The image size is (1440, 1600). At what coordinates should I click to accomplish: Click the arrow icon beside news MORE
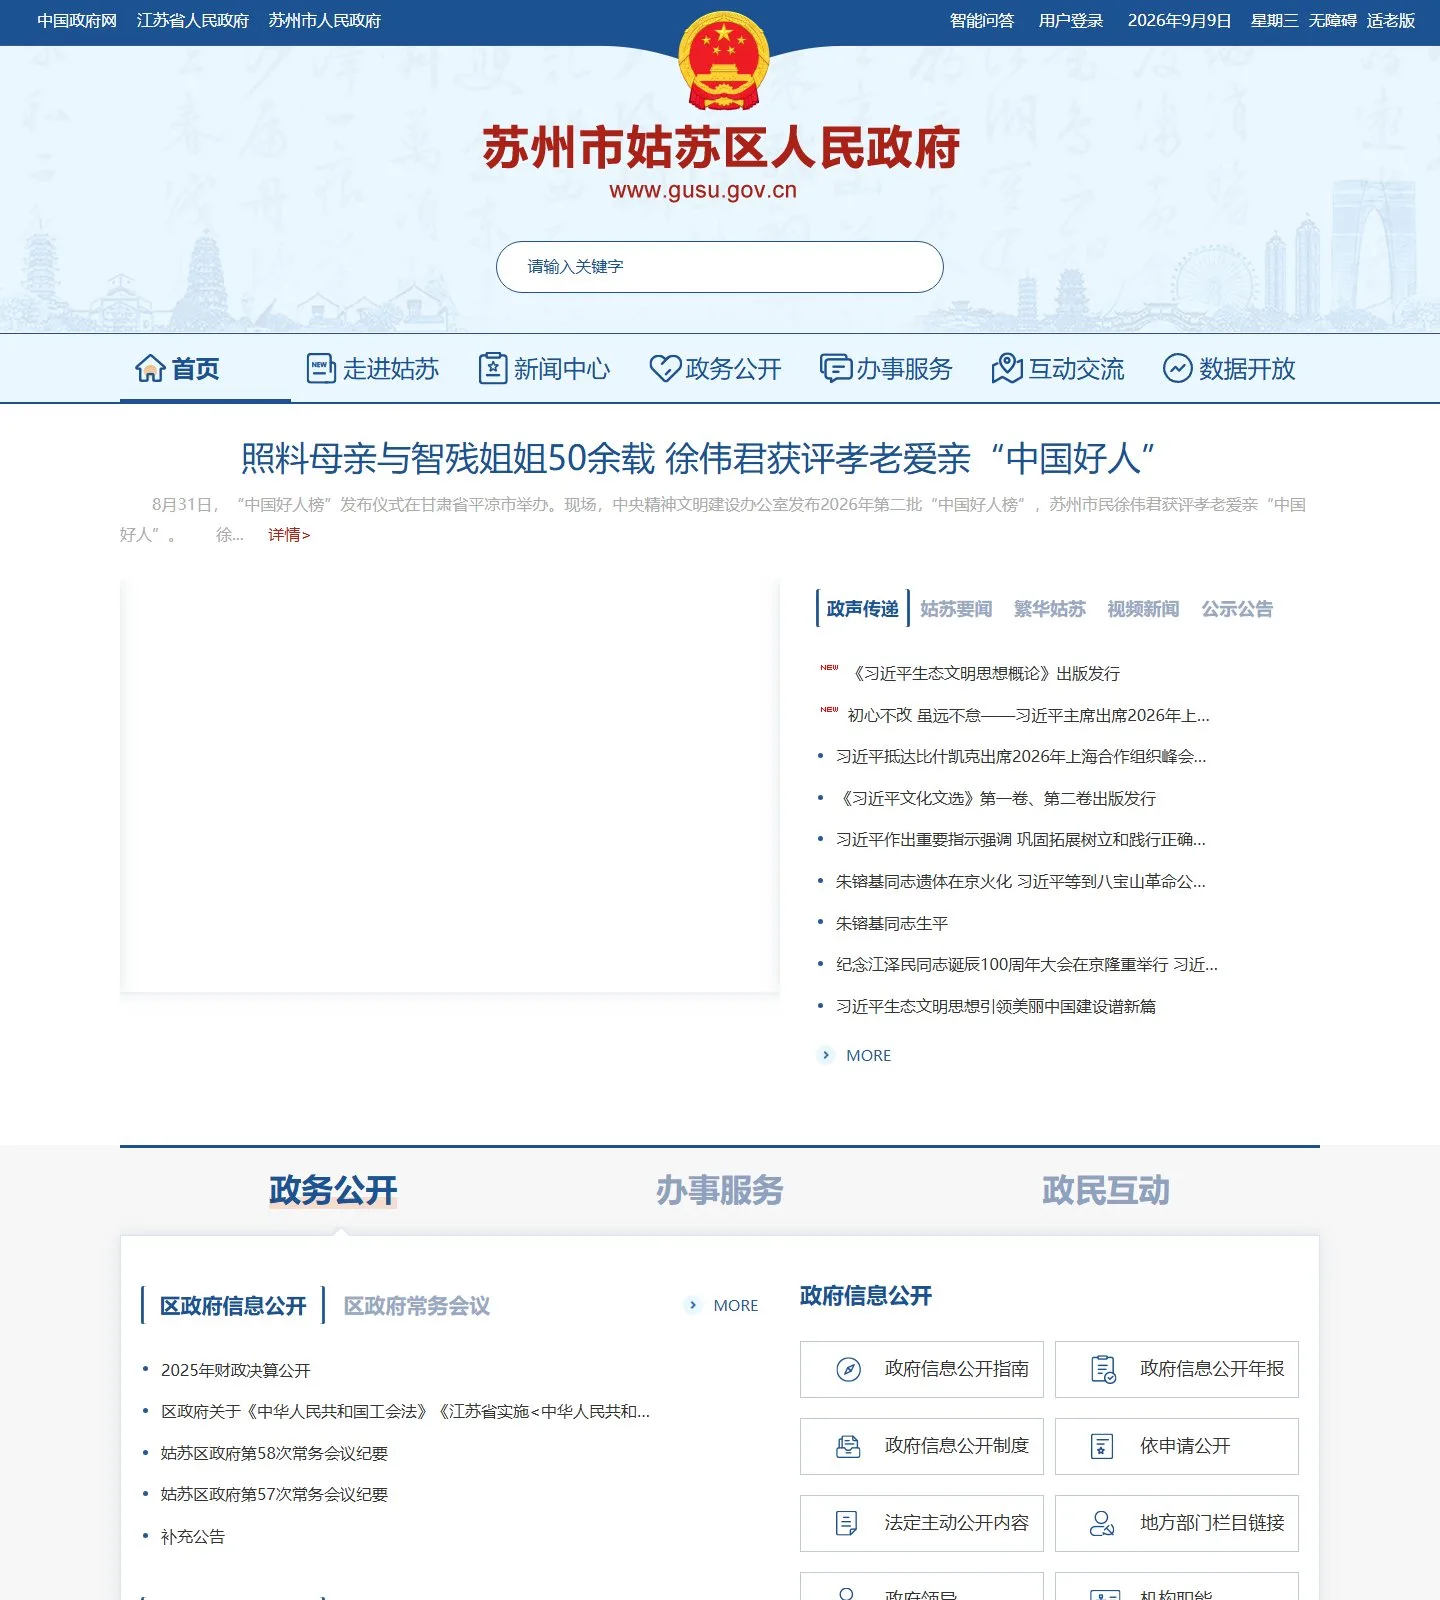point(826,1055)
